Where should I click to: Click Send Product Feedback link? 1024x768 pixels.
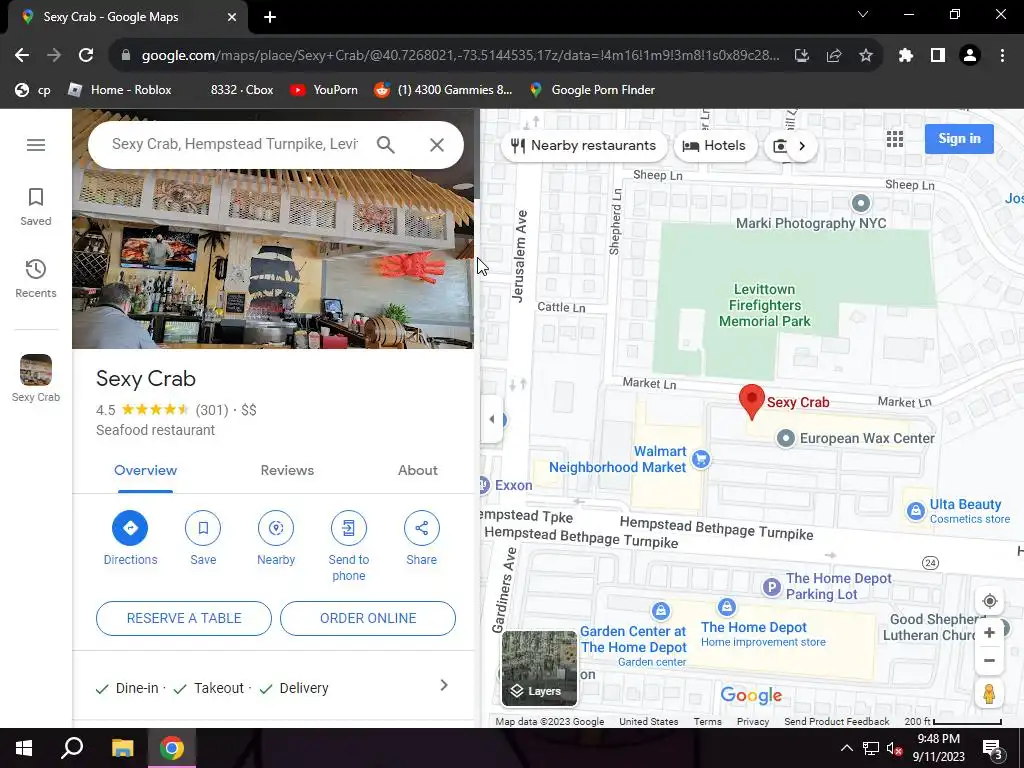click(837, 722)
